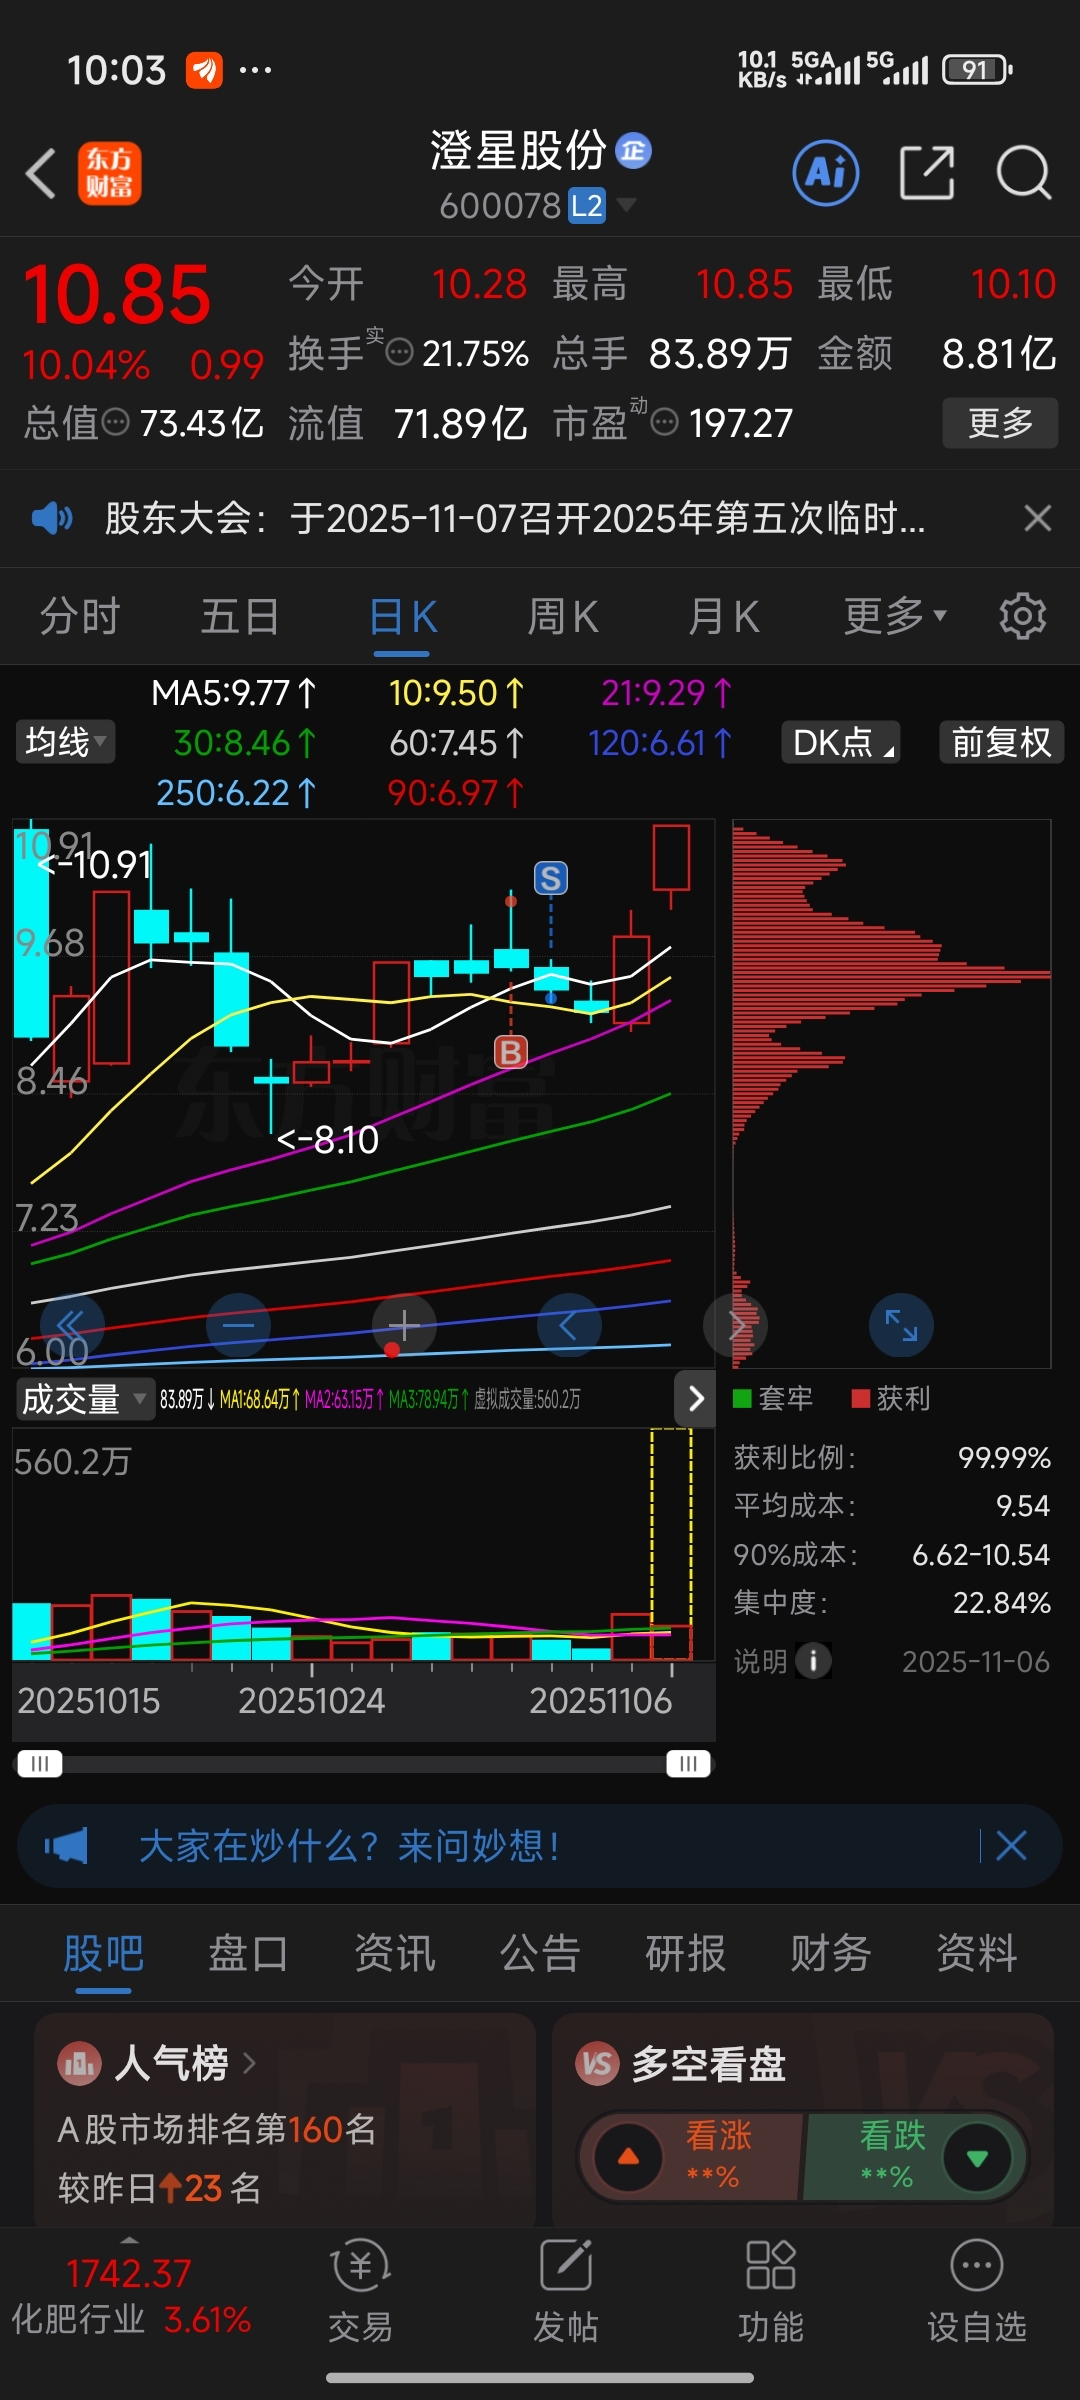Open the search magnifier icon
The height and width of the screenshot is (2400, 1080).
click(x=1024, y=173)
